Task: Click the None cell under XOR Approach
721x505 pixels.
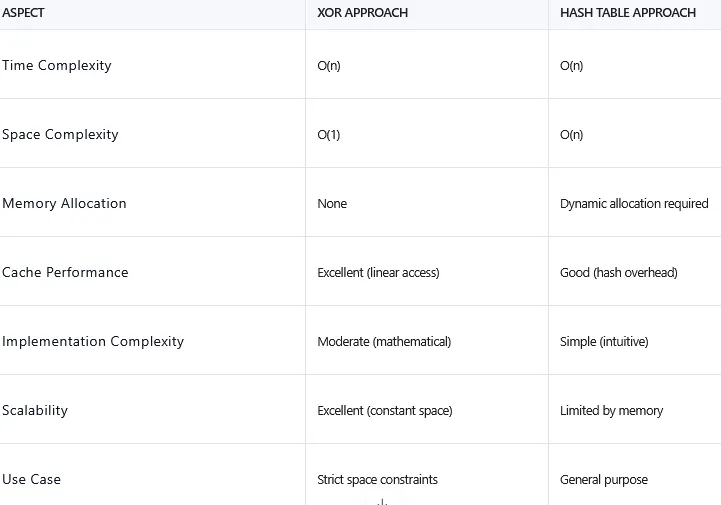Action: (332, 204)
